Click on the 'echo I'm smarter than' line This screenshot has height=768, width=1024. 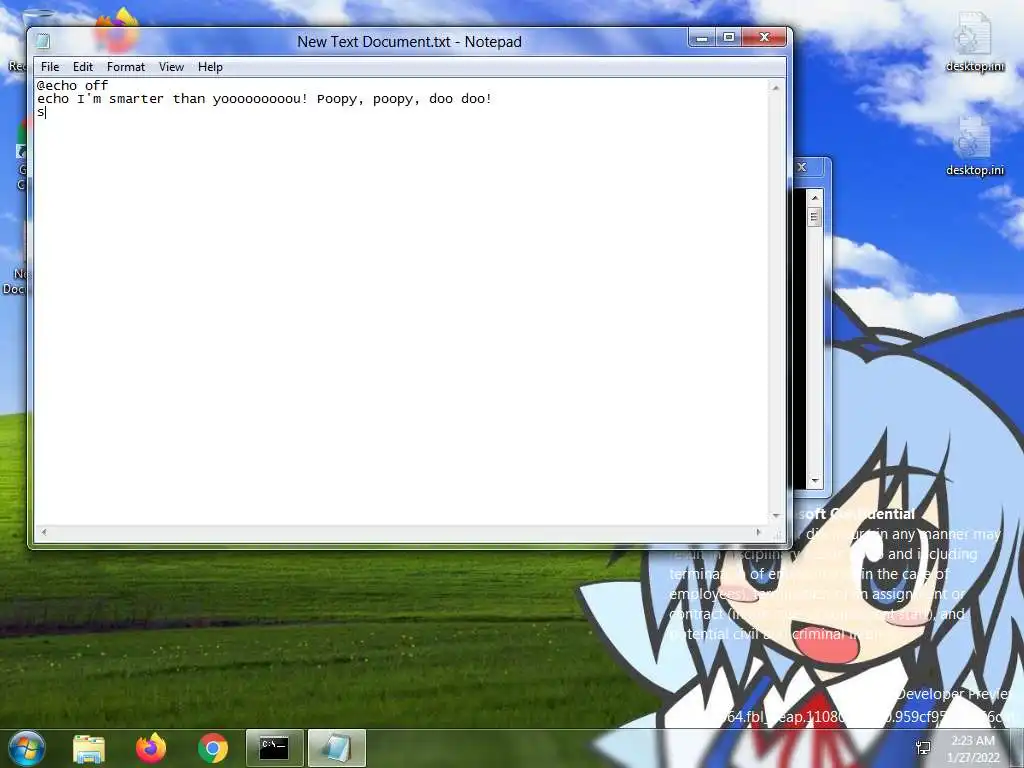point(264,99)
